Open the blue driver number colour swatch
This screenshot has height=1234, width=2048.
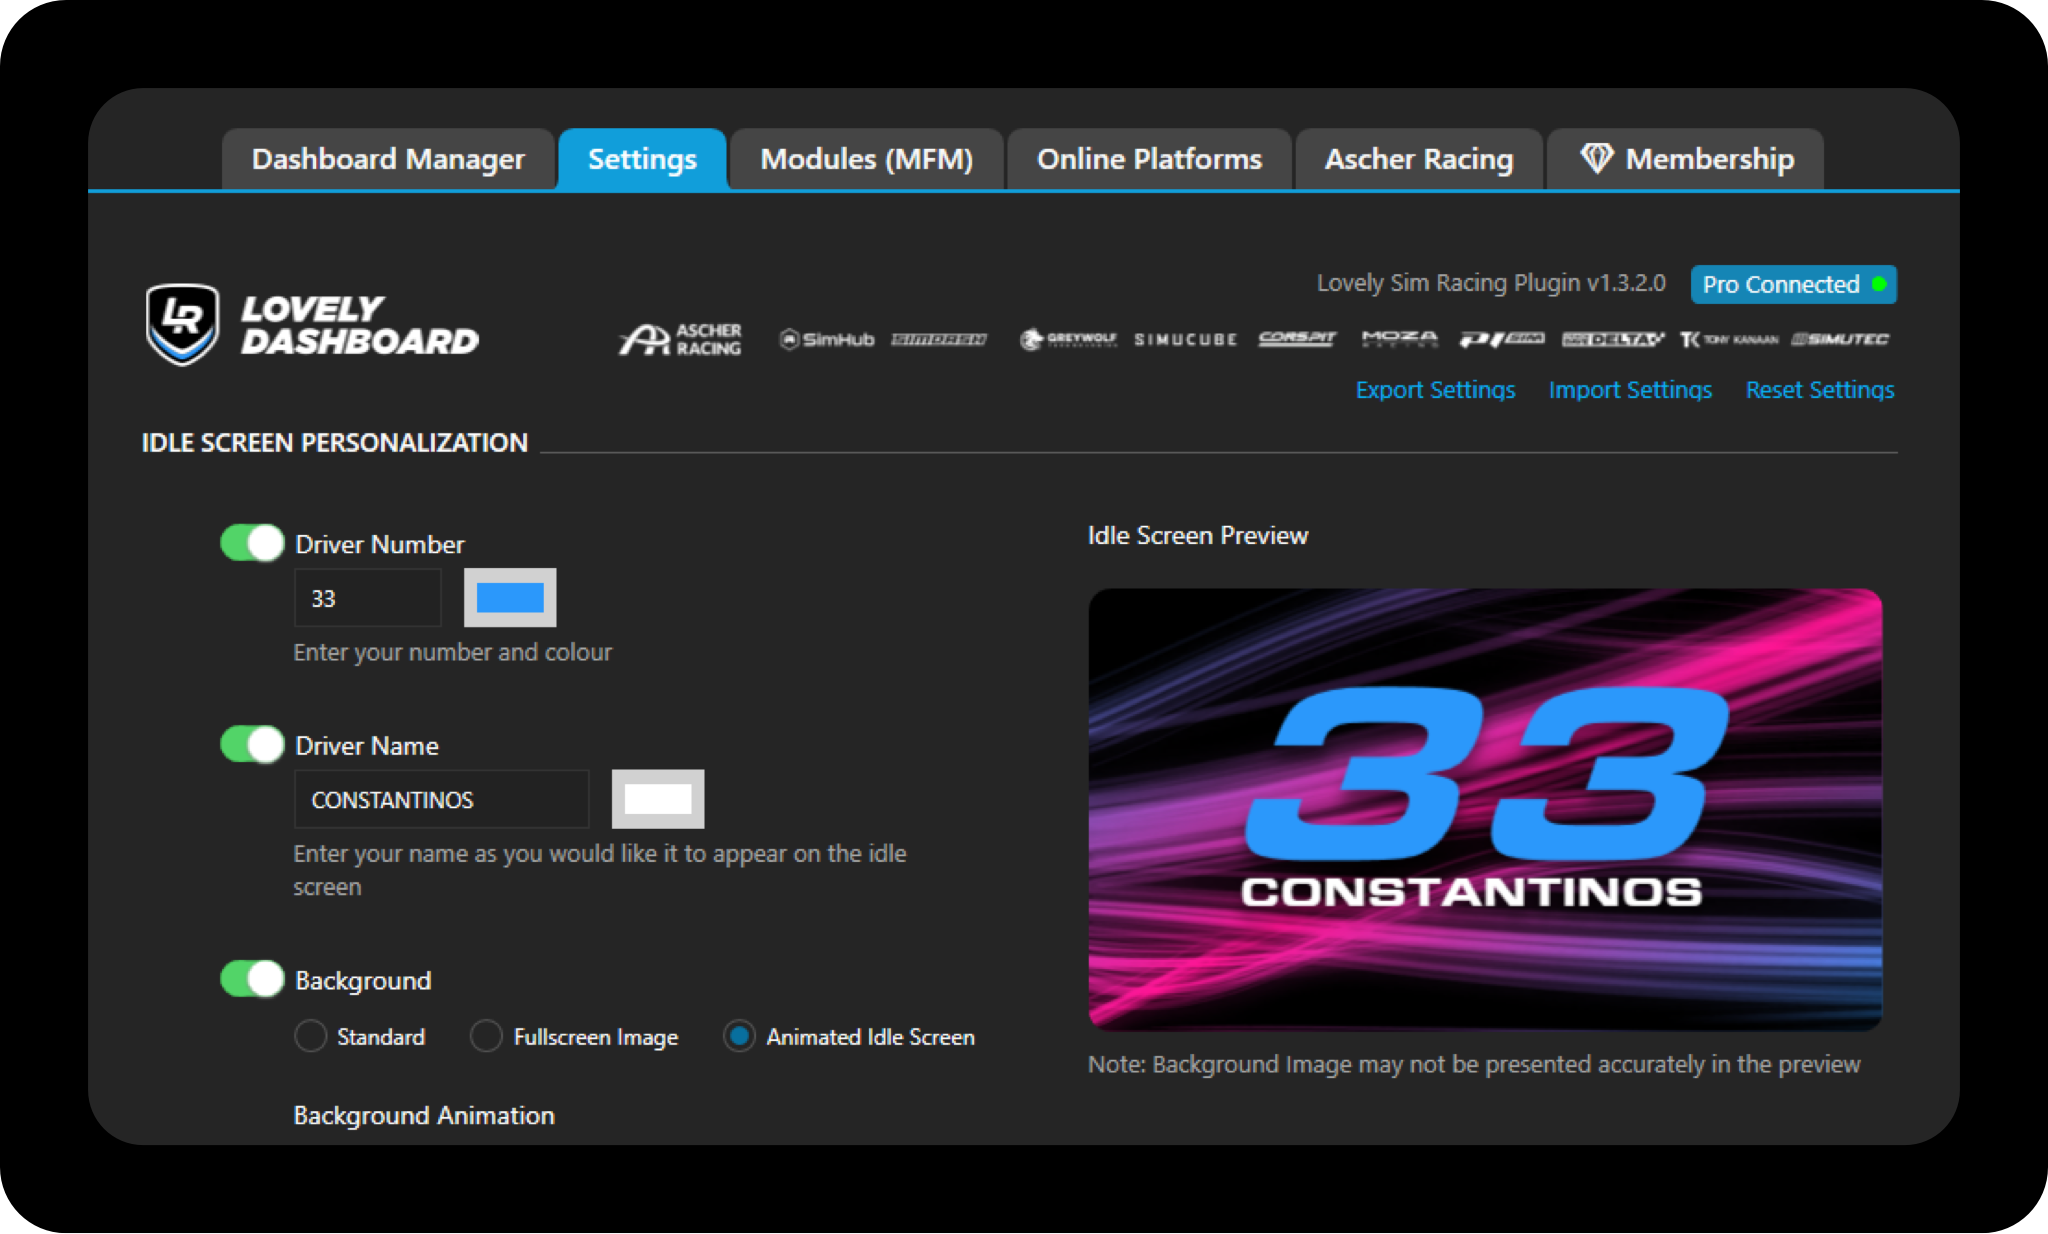(510, 598)
